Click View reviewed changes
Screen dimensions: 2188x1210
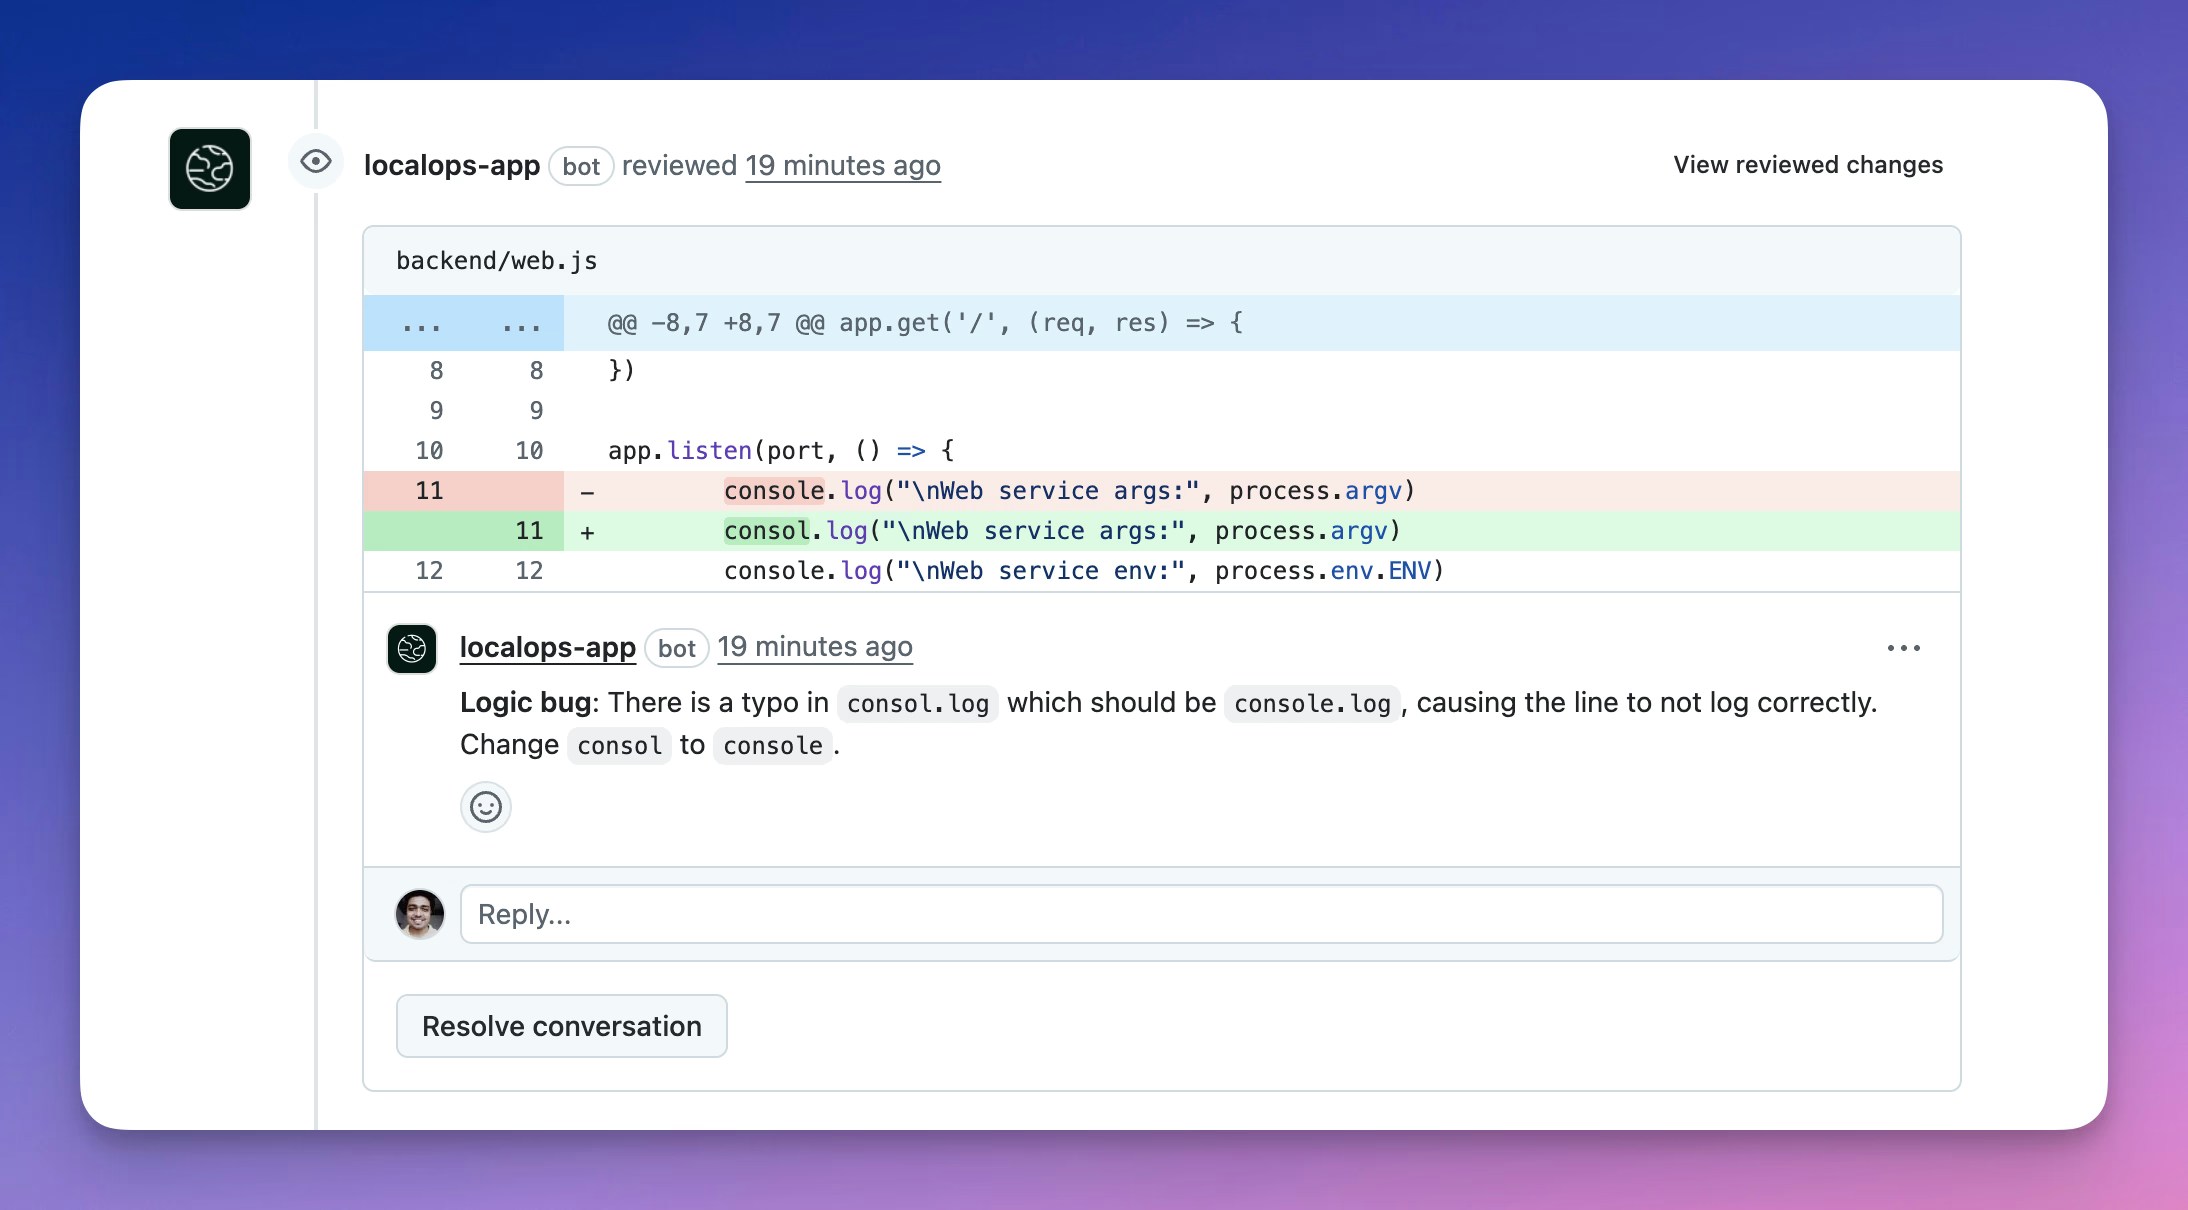pos(1808,165)
